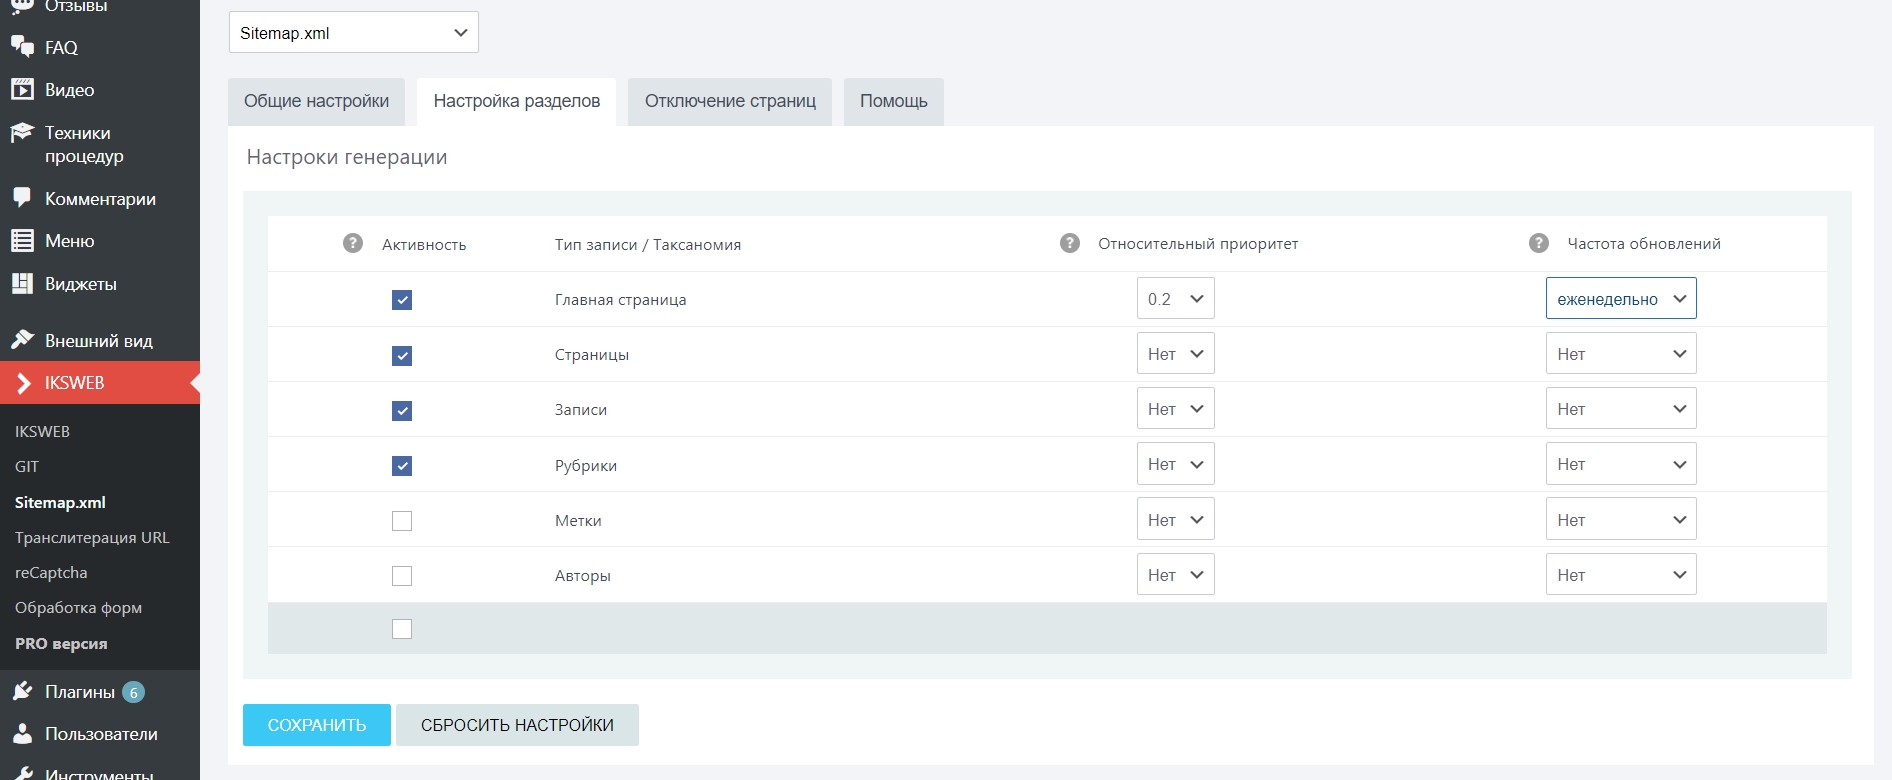The height and width of the screenshot is (780, 1892).
Task: Open the Отключение страниц tab
Action: pos(730,101)
